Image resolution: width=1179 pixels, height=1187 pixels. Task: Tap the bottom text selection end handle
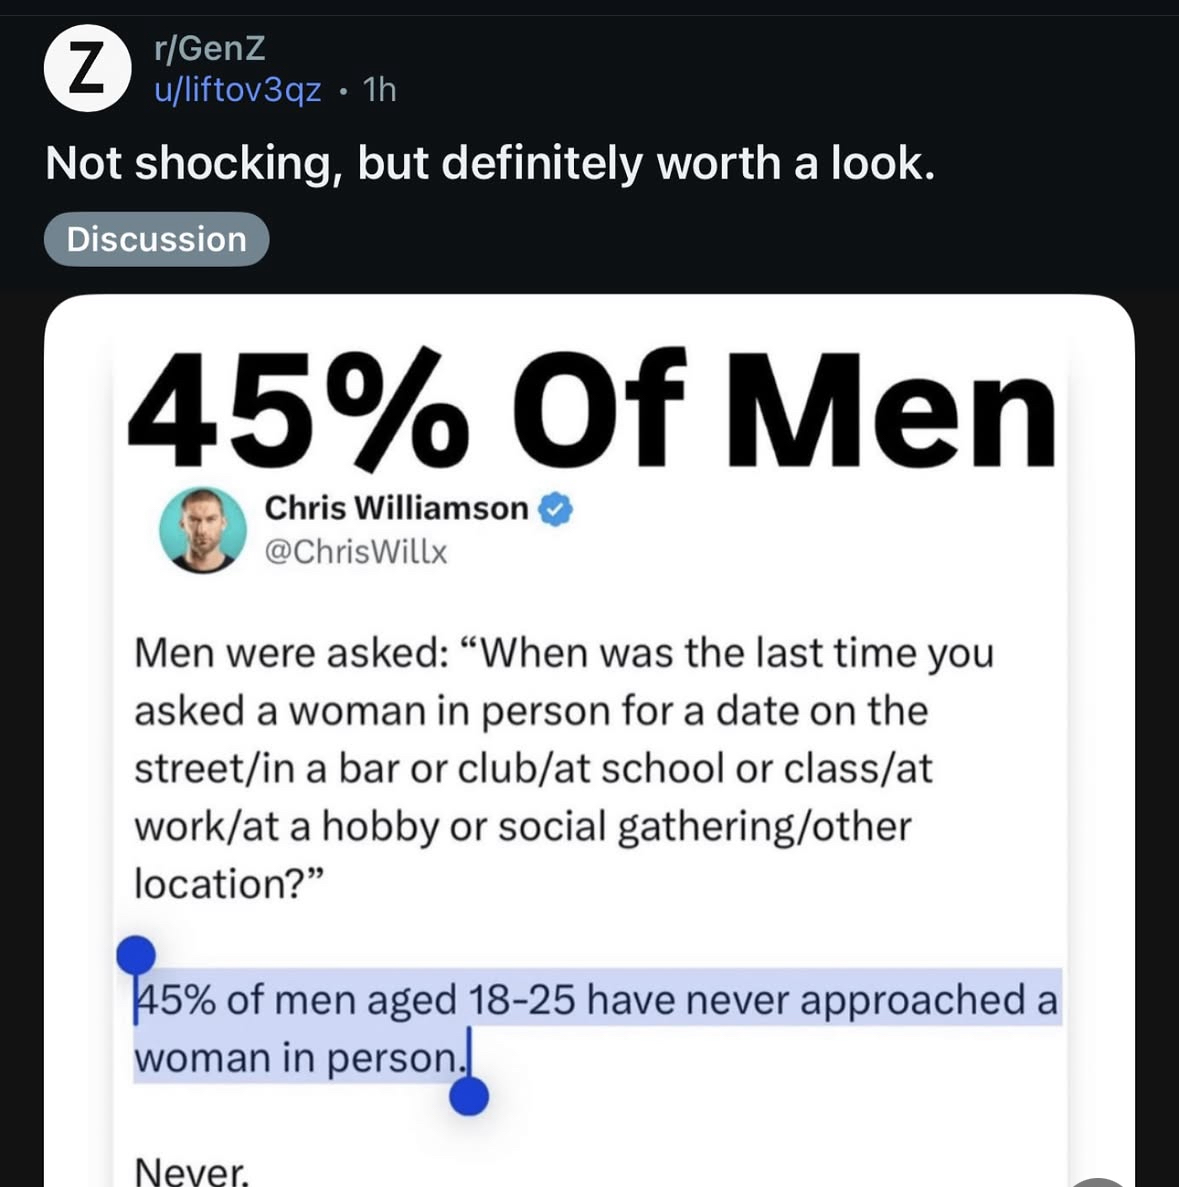tap(469, 1096)
